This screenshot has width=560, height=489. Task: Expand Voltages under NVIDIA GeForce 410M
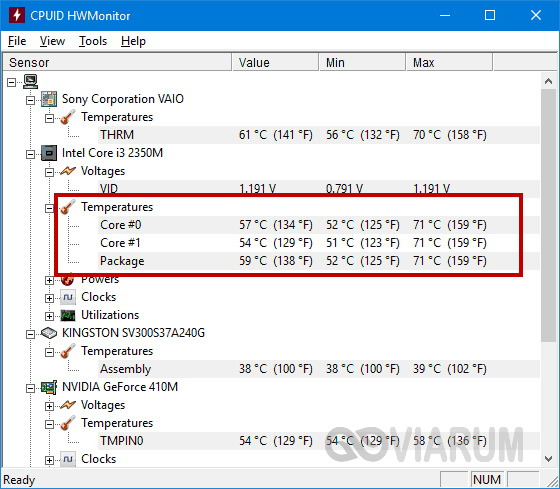tap(49, 406)
